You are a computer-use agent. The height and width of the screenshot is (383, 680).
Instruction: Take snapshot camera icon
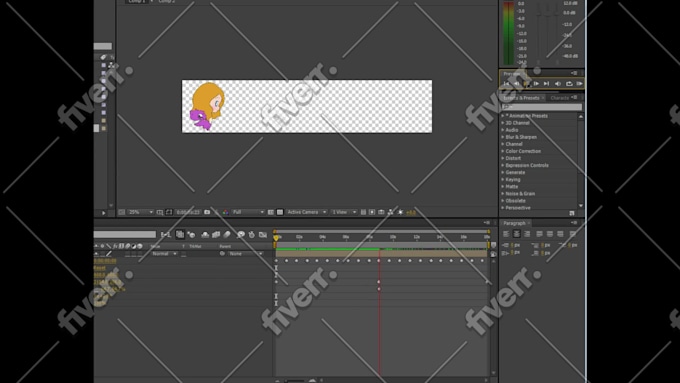click(207, 212)
